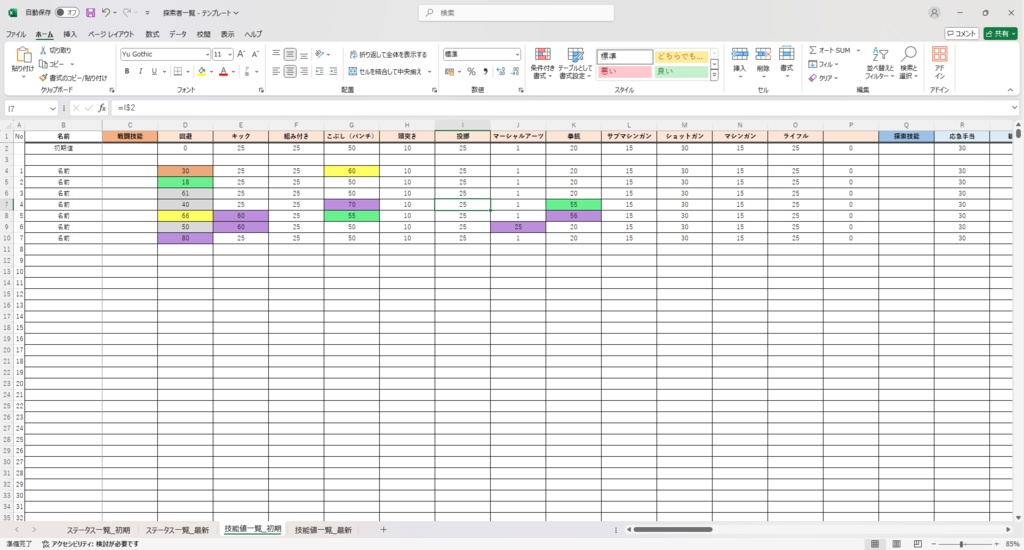The height and width of the screenshot is (550, 1024).
Task: Click the borders grid icon
Action: pos(178,71)
